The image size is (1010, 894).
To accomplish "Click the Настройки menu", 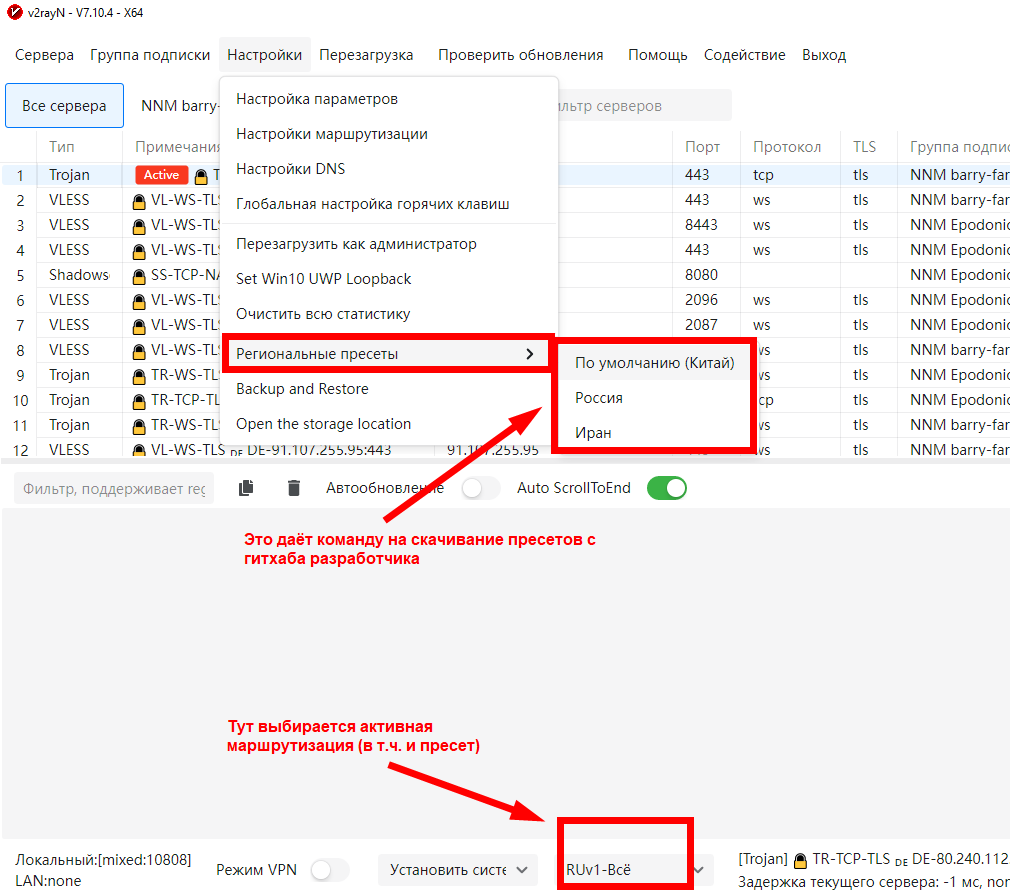I will [265, 55].
